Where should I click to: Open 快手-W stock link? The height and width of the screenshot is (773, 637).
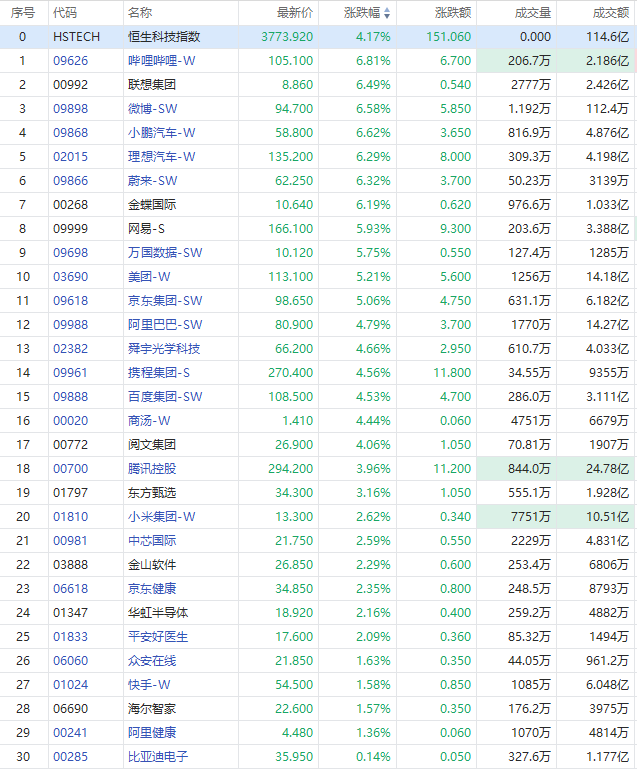[149, 685]
